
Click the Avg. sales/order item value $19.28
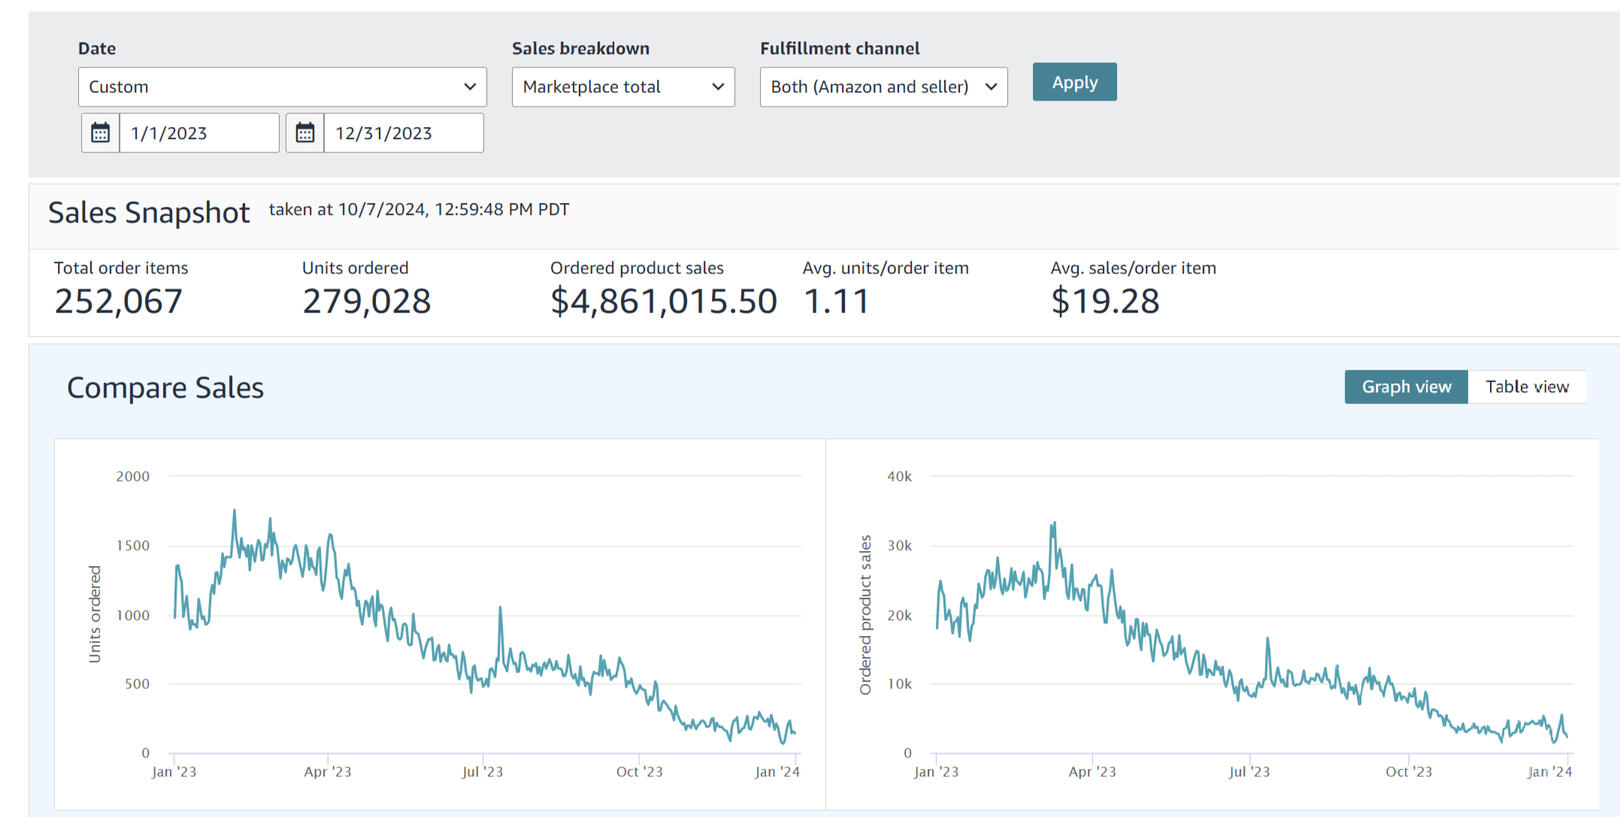coord(1104,301)
